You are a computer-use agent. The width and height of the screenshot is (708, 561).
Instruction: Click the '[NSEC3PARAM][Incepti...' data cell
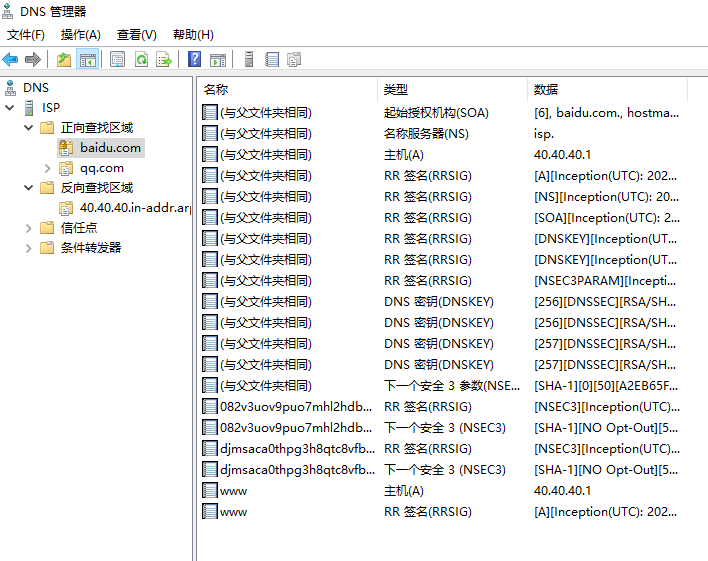(605, 280)
